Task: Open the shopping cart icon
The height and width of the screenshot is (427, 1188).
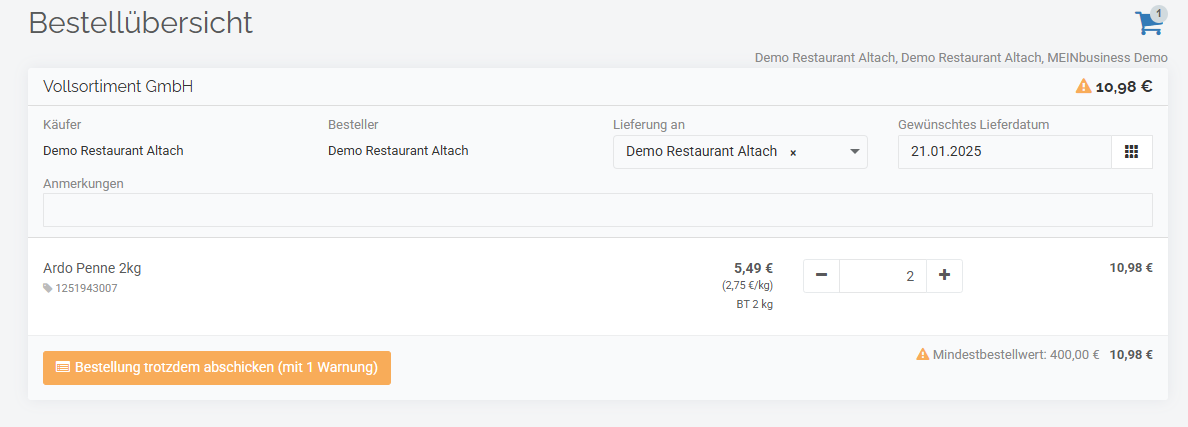Action: [x=1148, y=23]
